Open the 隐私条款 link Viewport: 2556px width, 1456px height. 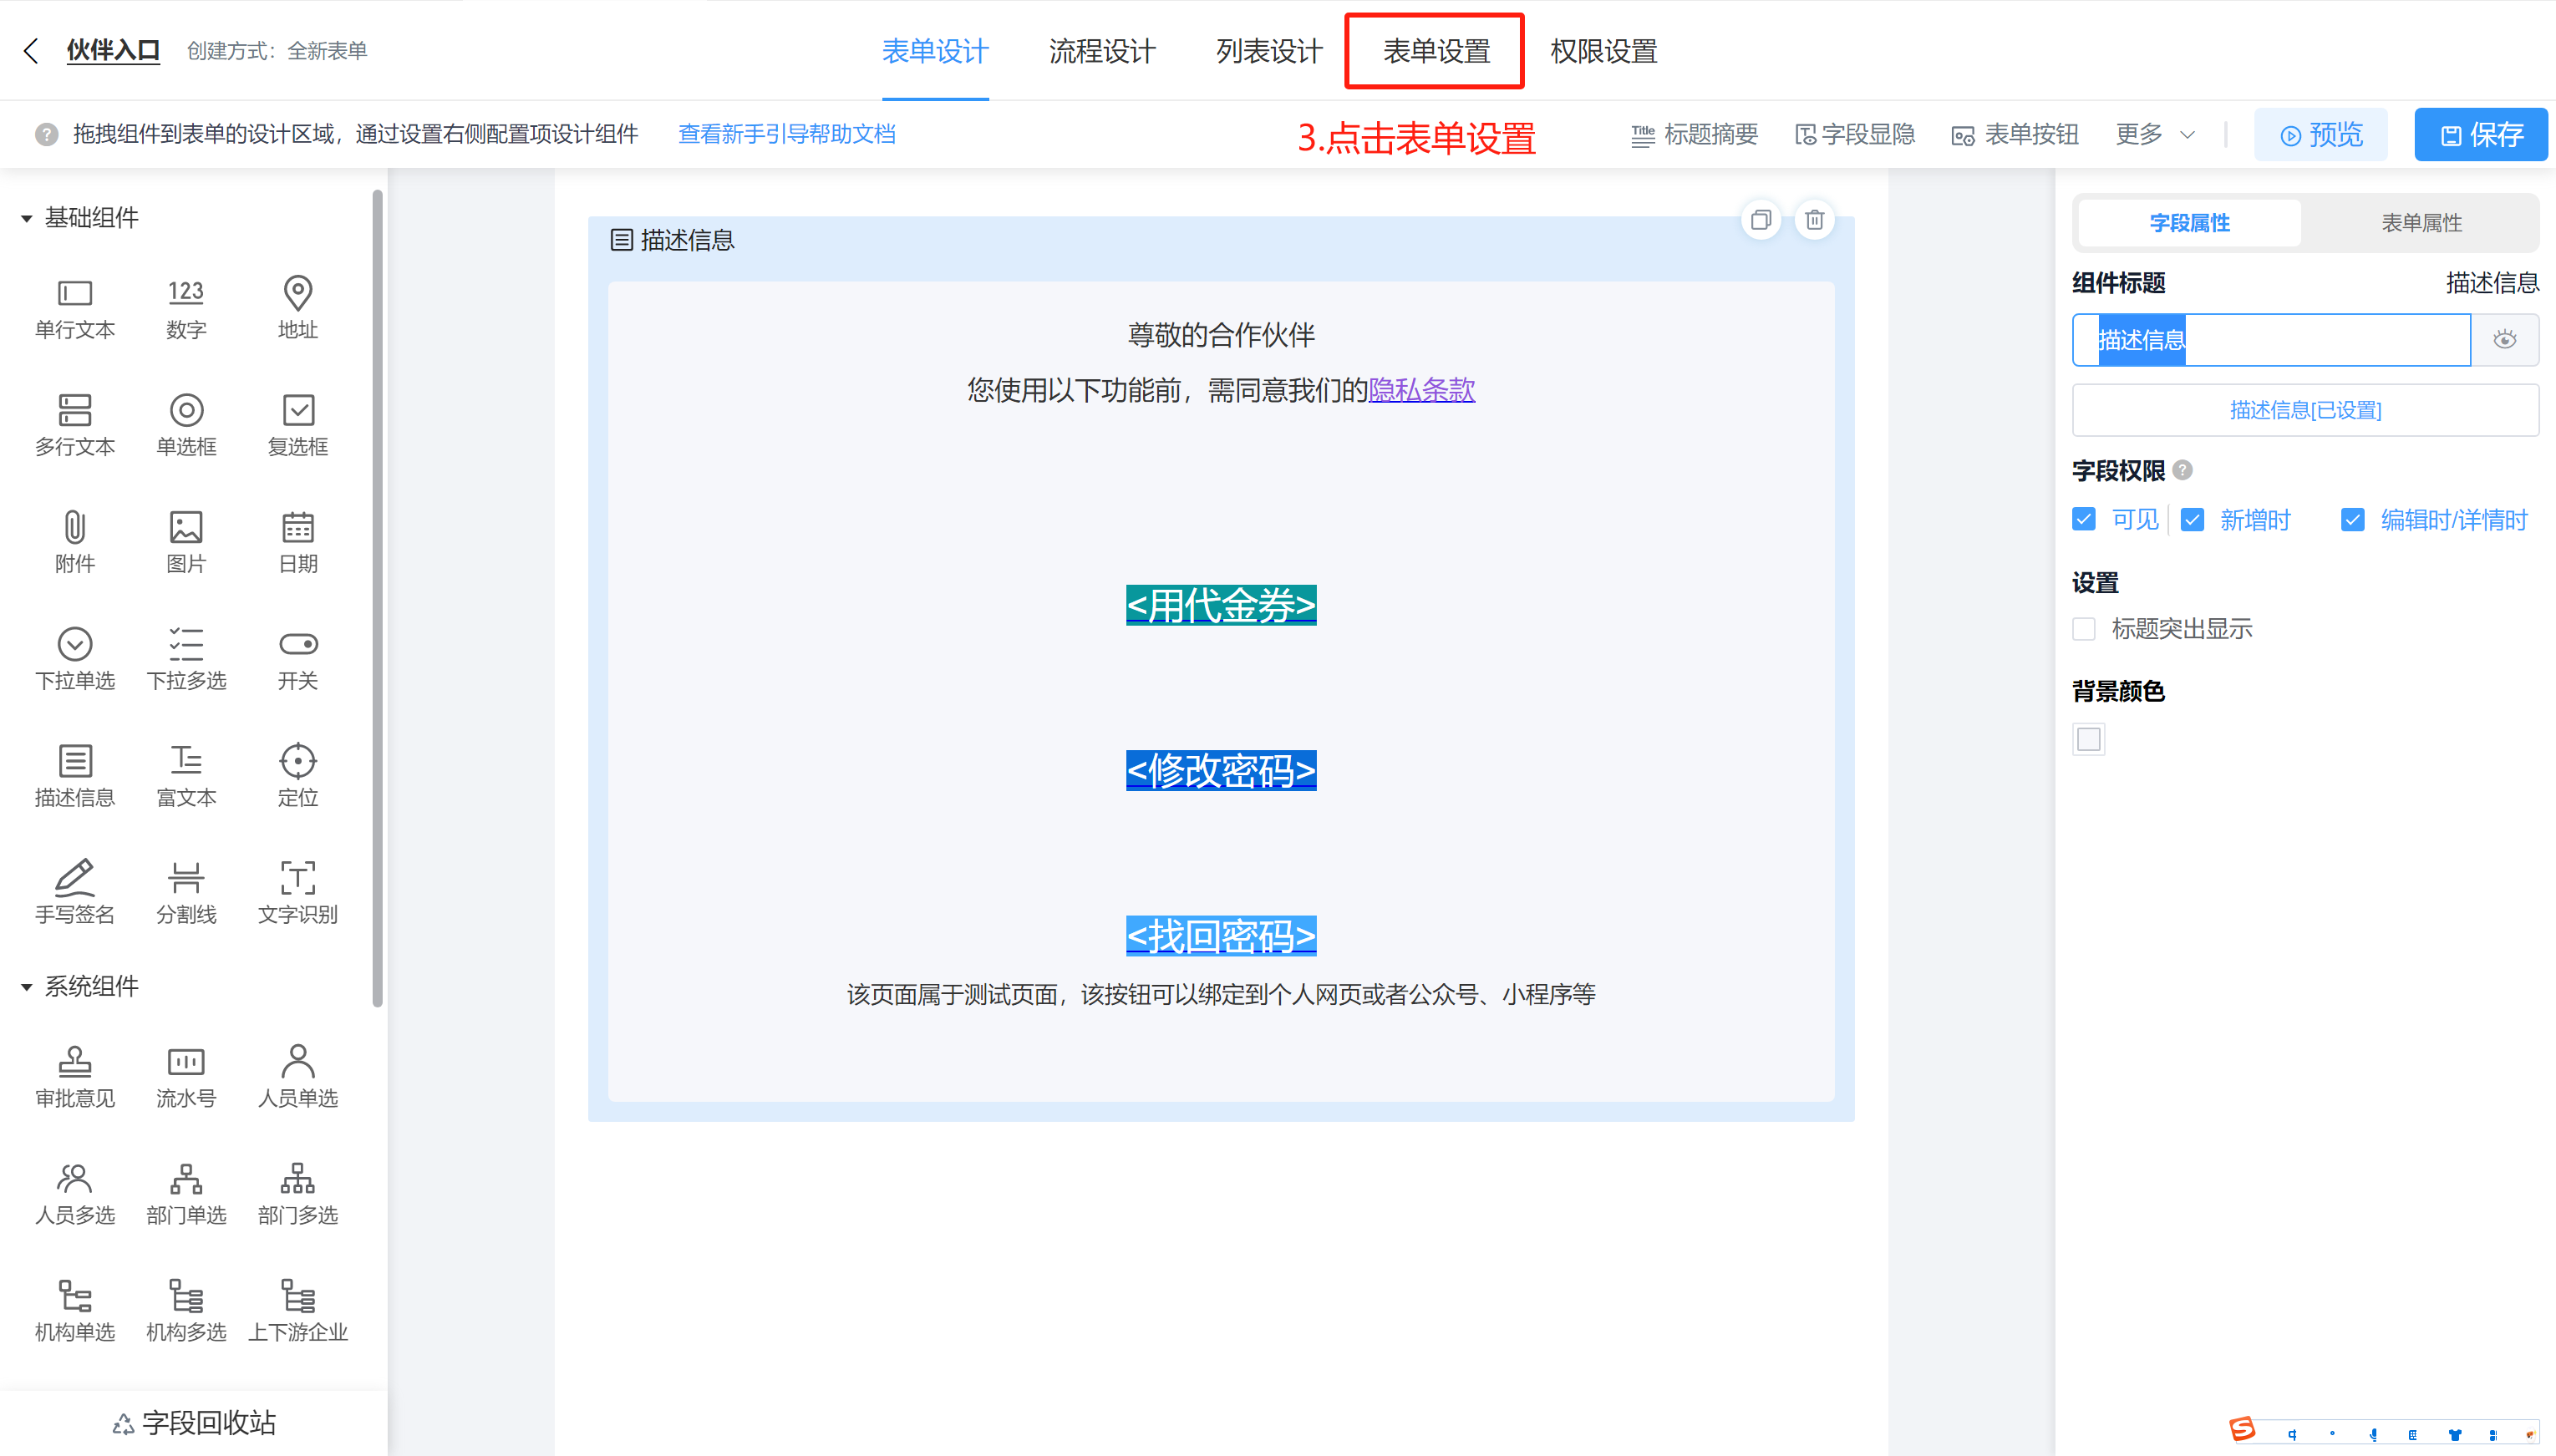click(1421, 390)
